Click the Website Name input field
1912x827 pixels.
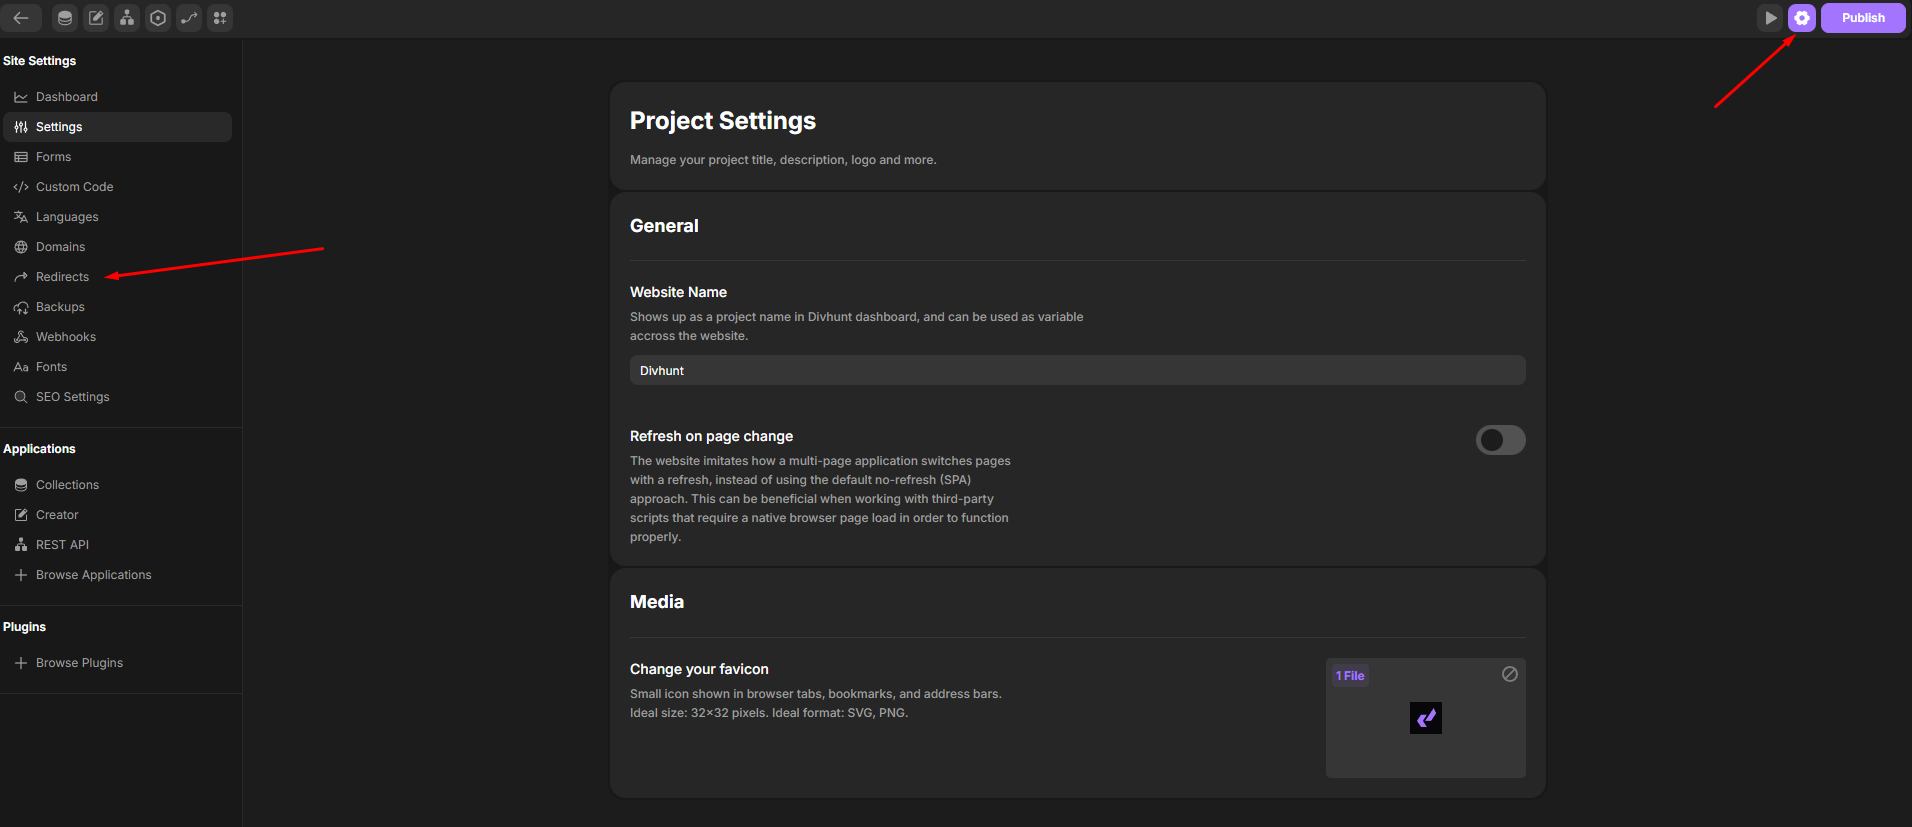click(1077, 371)
